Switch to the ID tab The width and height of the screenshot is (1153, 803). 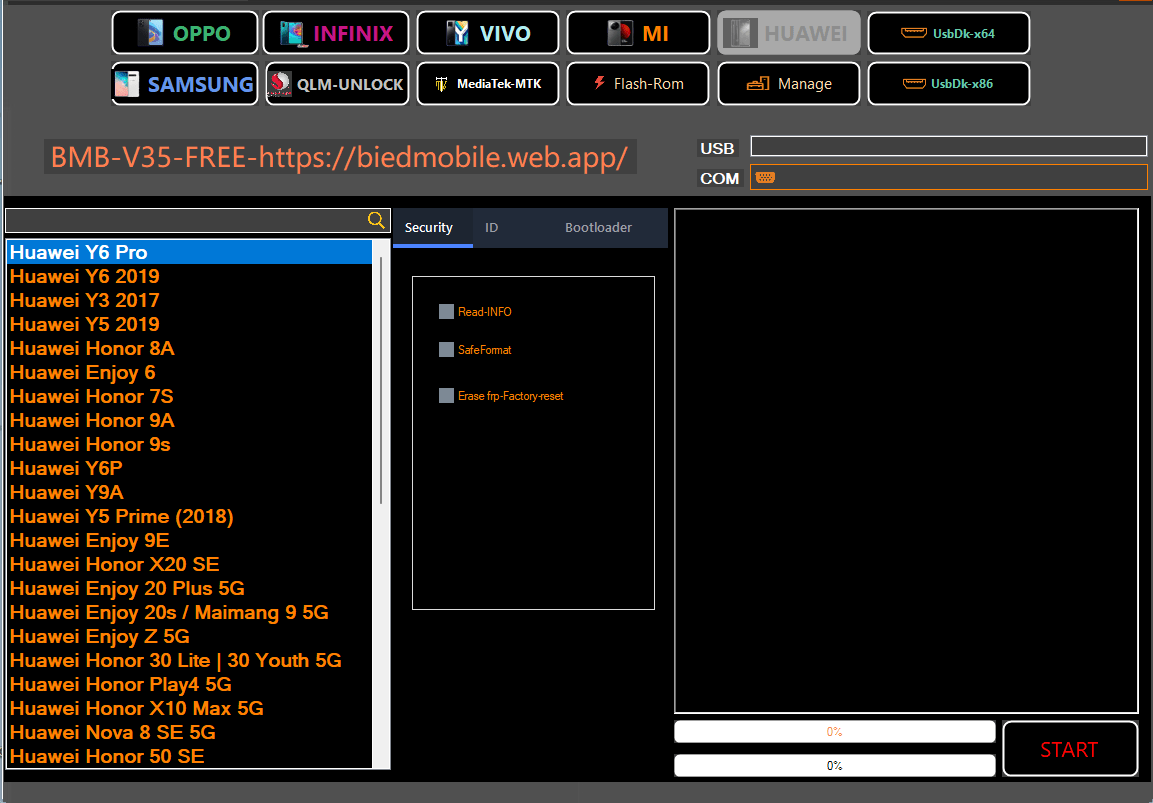(491, 227)
